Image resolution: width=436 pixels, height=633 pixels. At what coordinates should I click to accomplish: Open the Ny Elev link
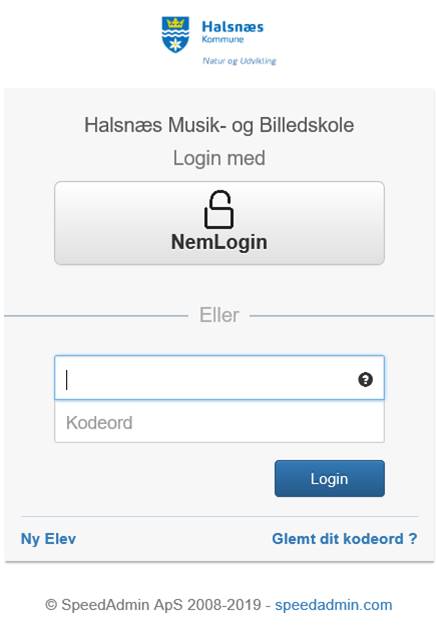point(48,539)
